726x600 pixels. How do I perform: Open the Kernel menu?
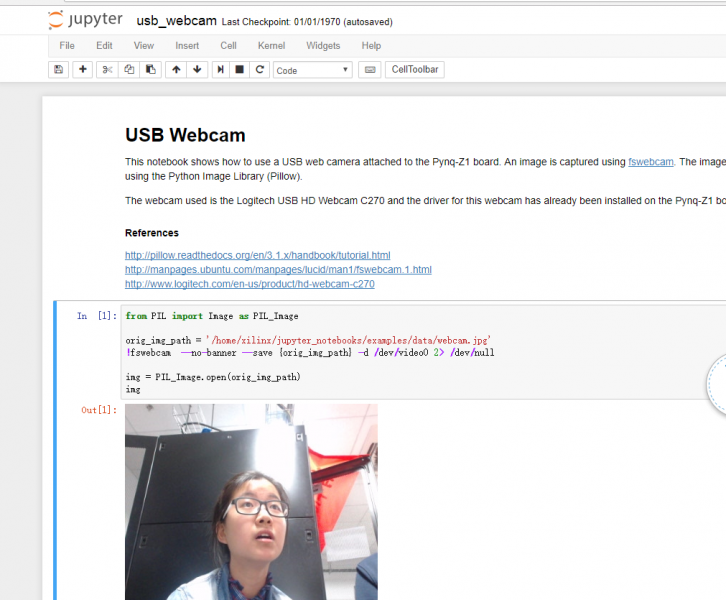coord(271,45)
